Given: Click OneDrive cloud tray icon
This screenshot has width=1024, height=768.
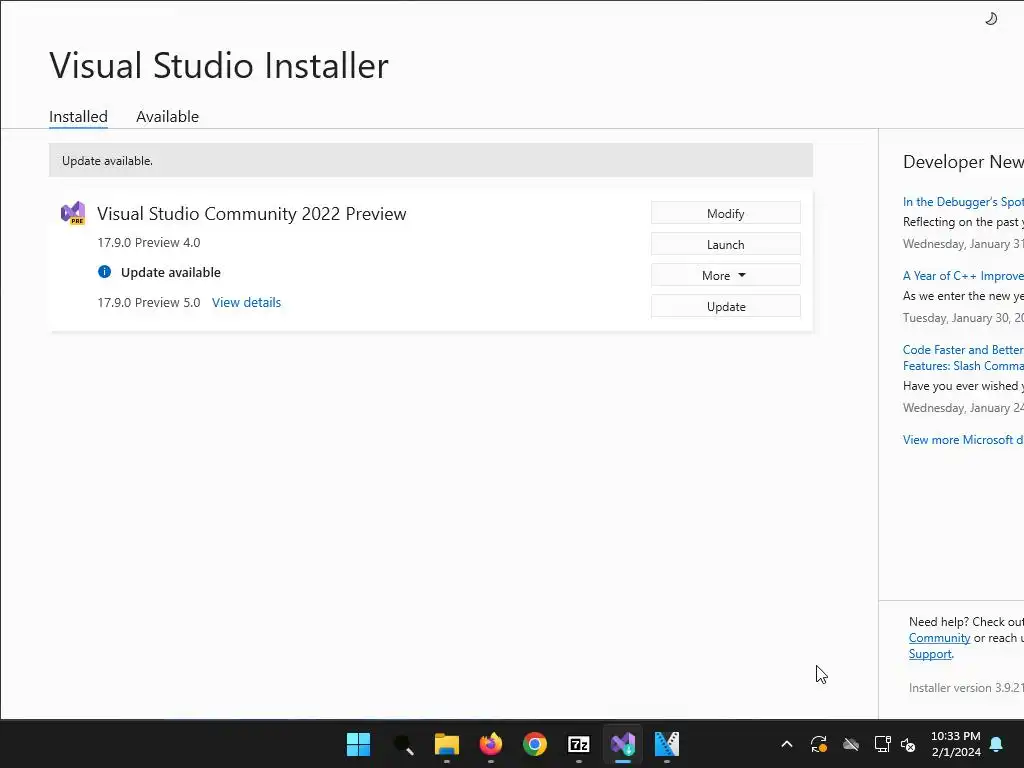Looking at the screenshot, I should pyautogui.click(x=850, y=744).
